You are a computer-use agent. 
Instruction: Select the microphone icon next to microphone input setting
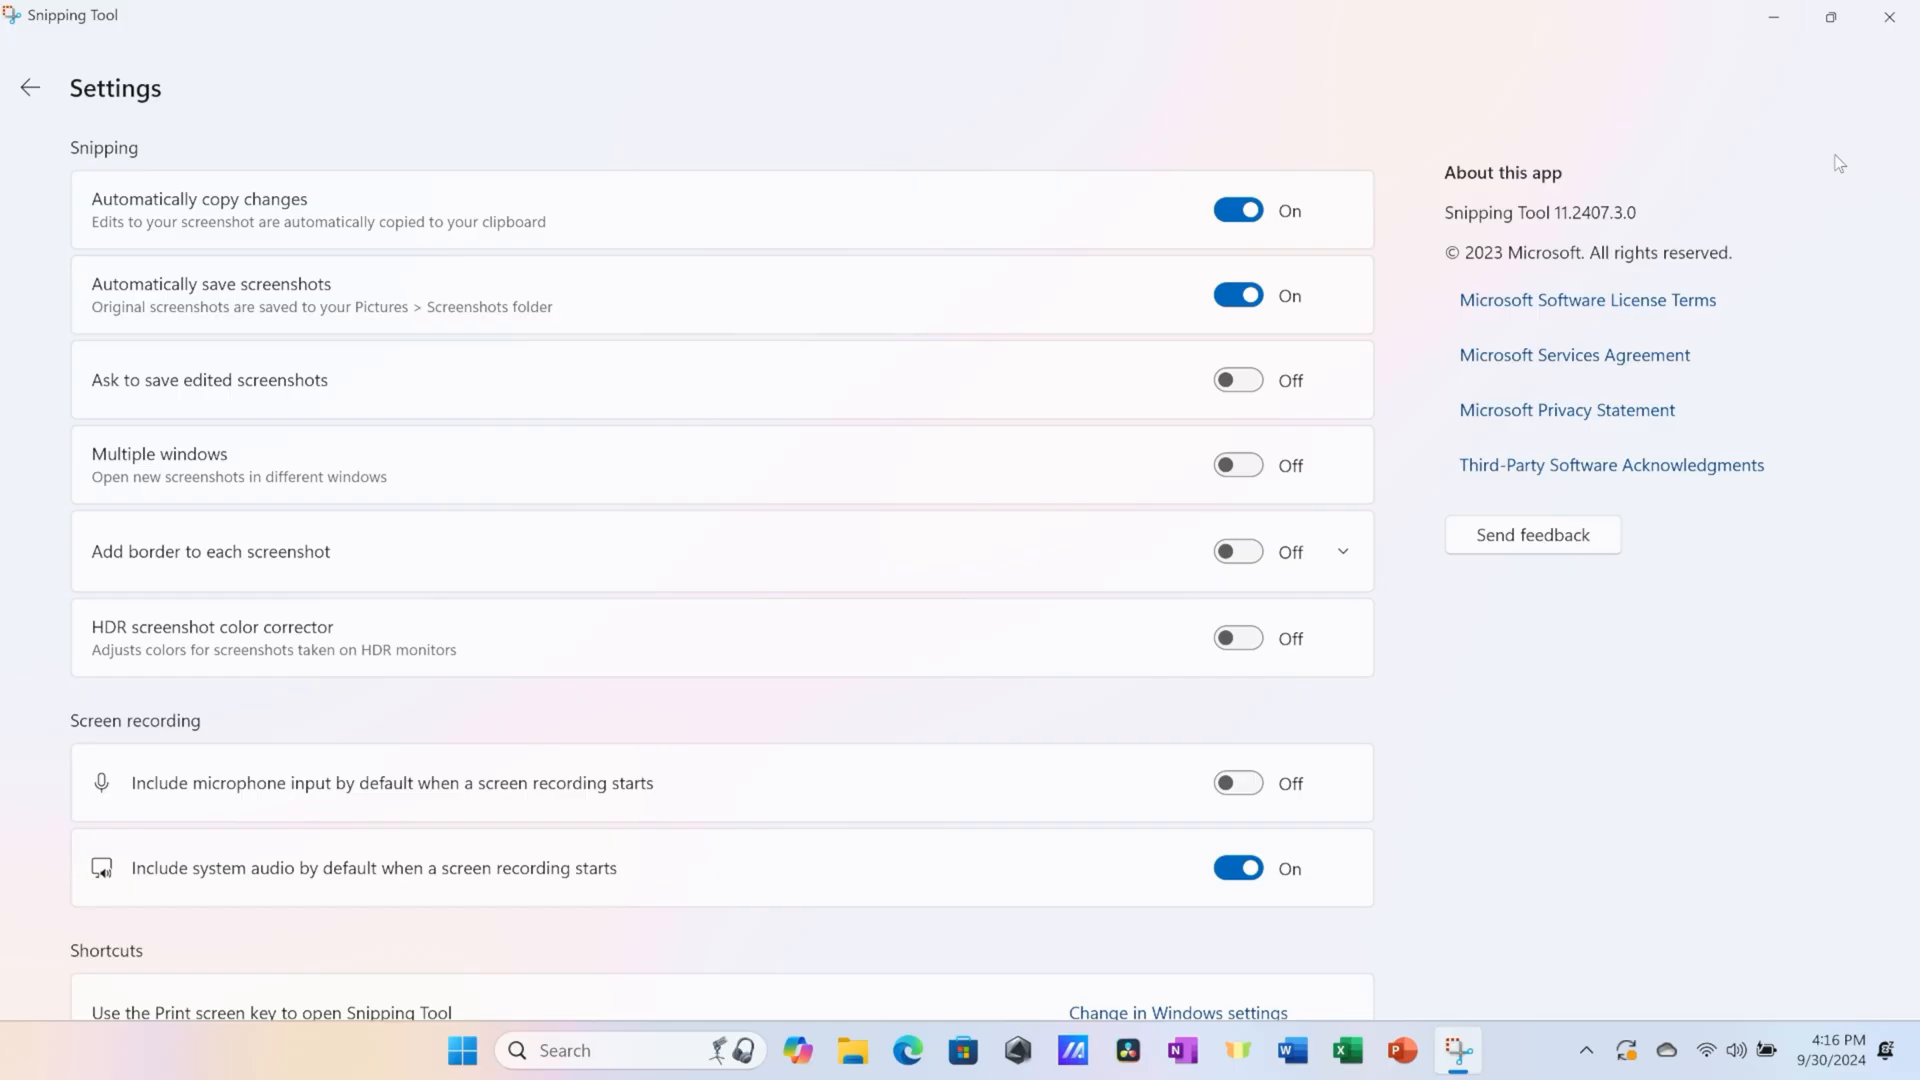[102, 782]
